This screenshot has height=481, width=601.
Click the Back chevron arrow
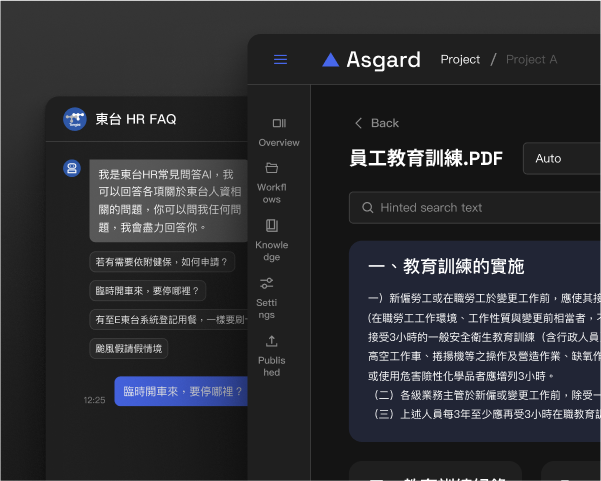coord(358,123)
